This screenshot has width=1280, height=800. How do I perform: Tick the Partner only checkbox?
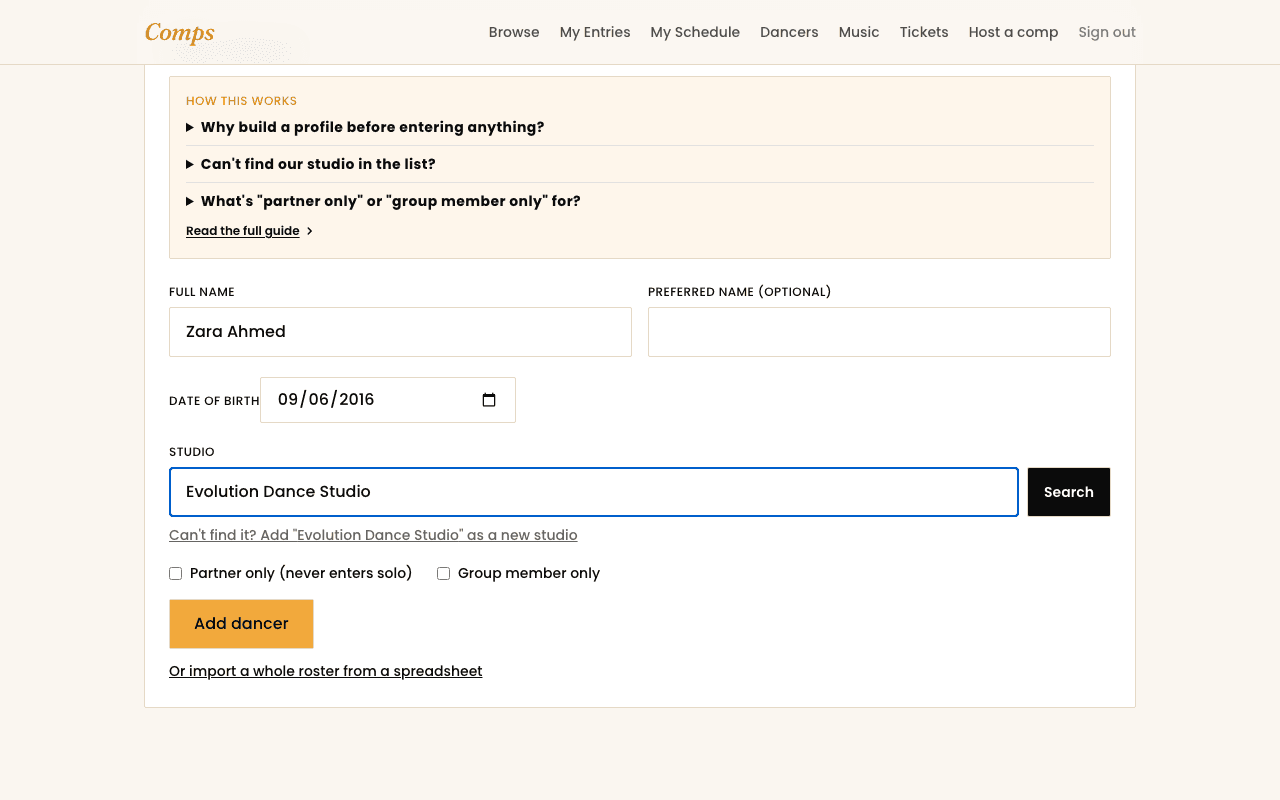[x=175, y=574]
